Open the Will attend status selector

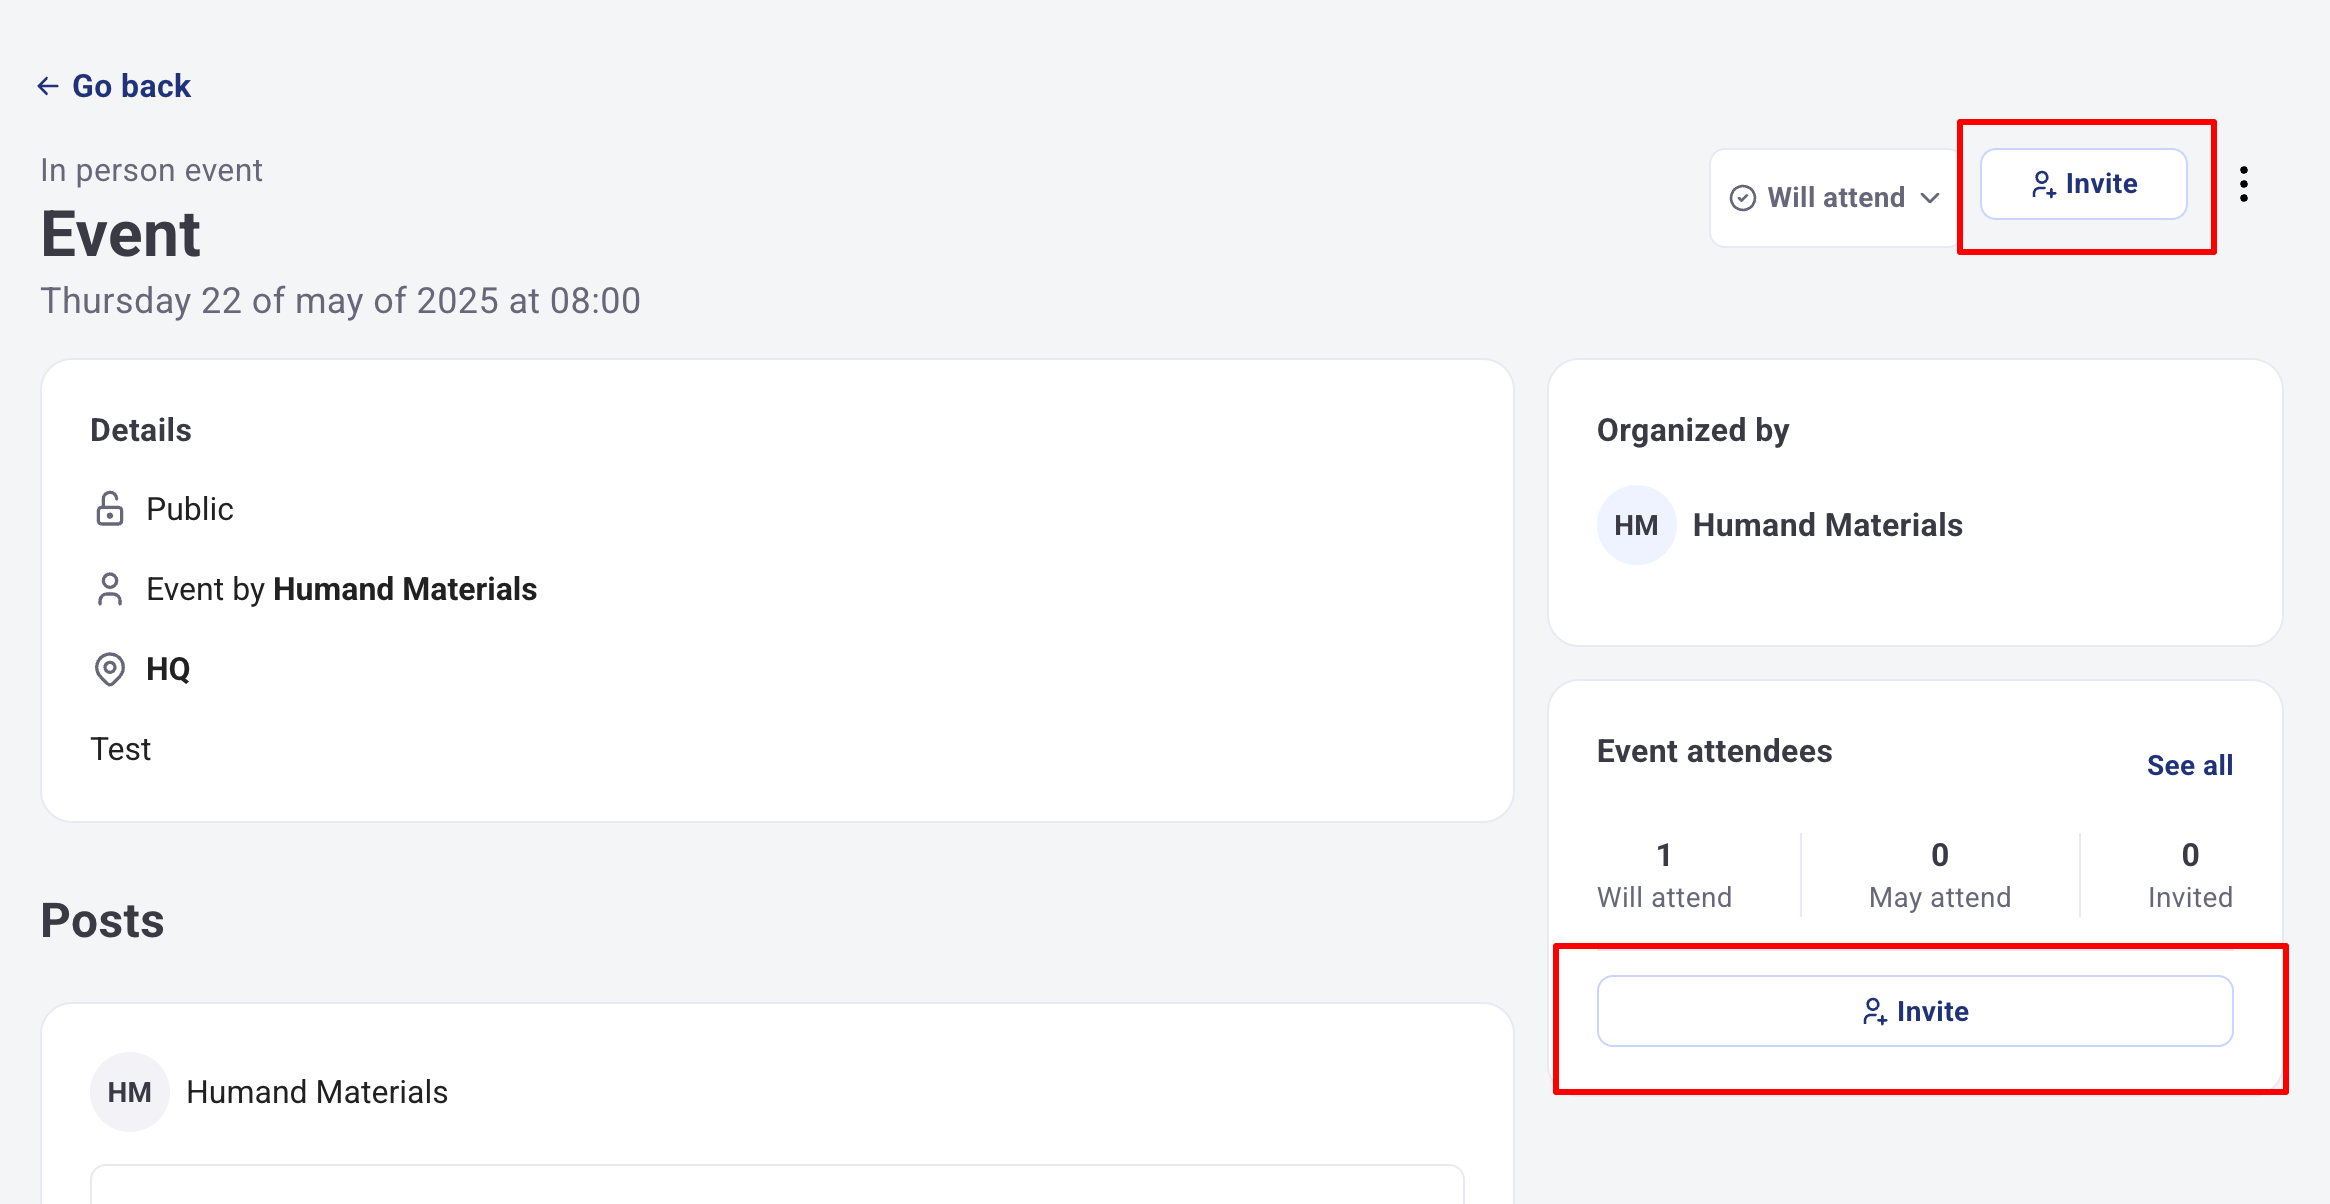click(1836, 198)
